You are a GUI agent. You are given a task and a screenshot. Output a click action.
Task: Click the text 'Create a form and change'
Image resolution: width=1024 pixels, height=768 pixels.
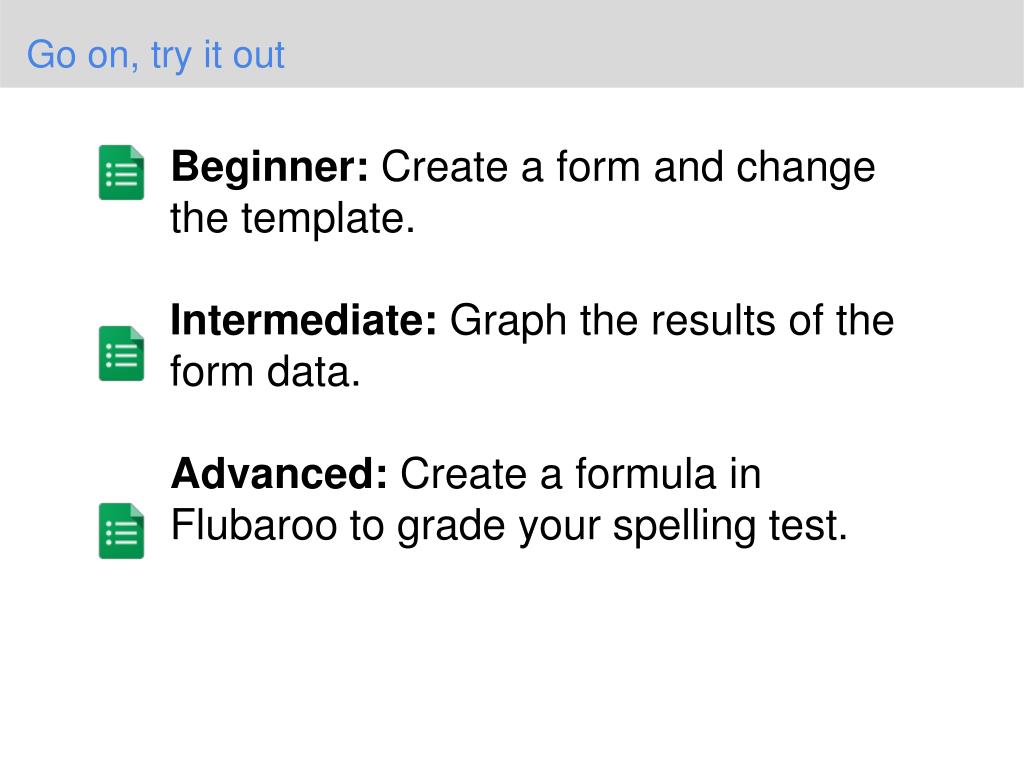pyautogui.click(x=628, y=167)
